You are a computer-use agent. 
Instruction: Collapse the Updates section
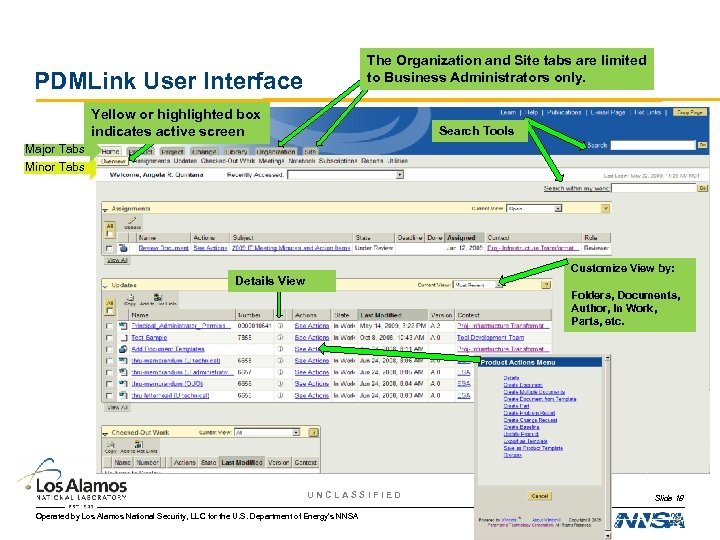click(106, 286)
